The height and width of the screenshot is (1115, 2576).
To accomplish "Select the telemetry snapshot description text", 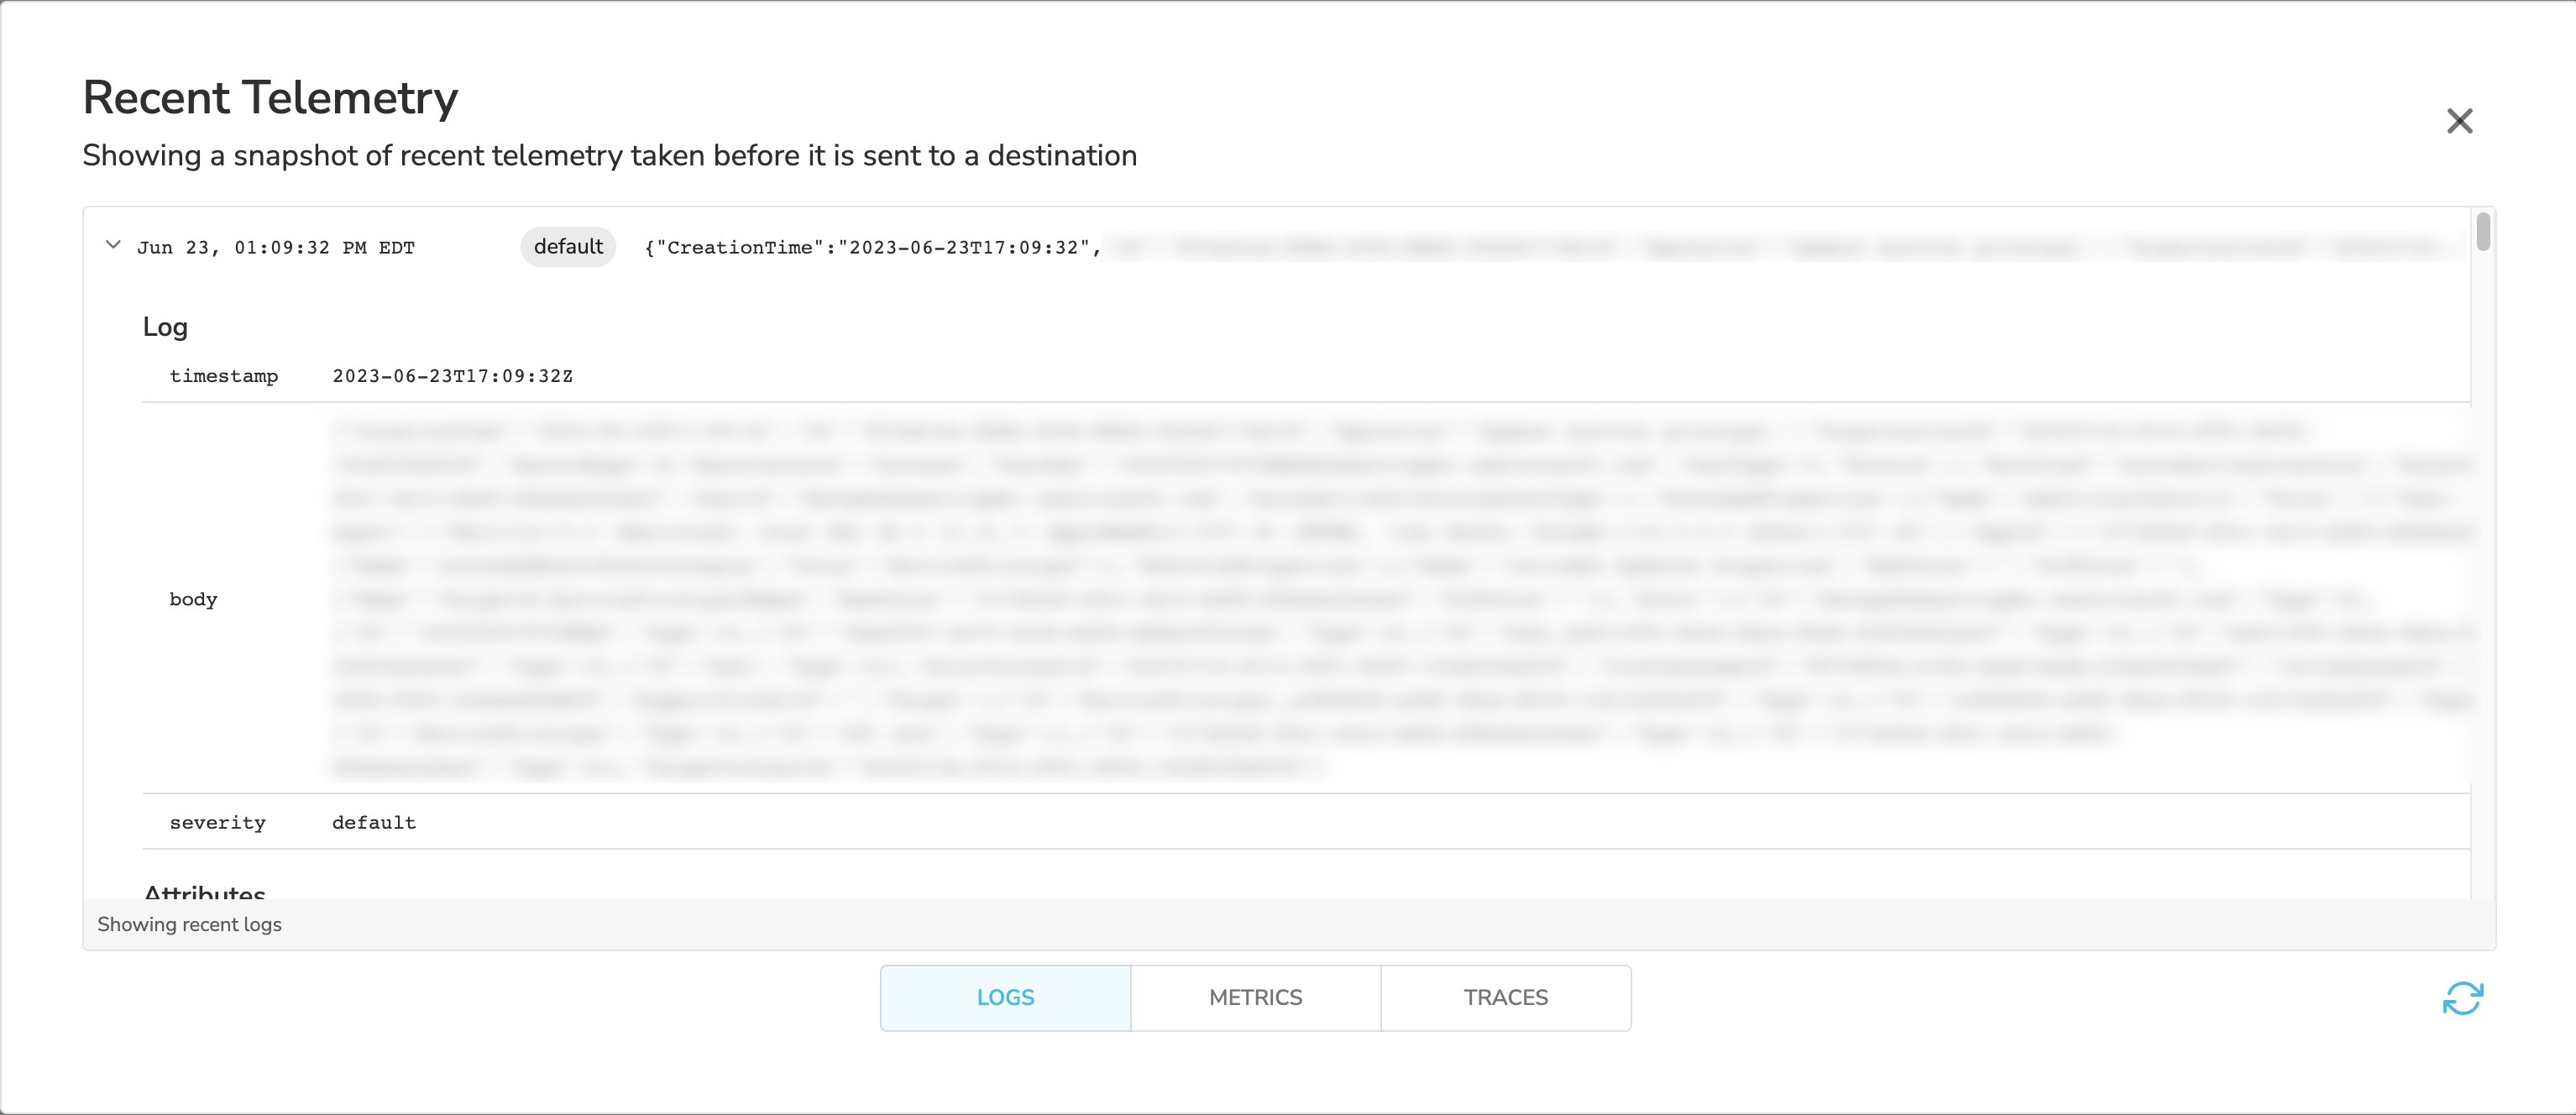I will pos(610,155).
